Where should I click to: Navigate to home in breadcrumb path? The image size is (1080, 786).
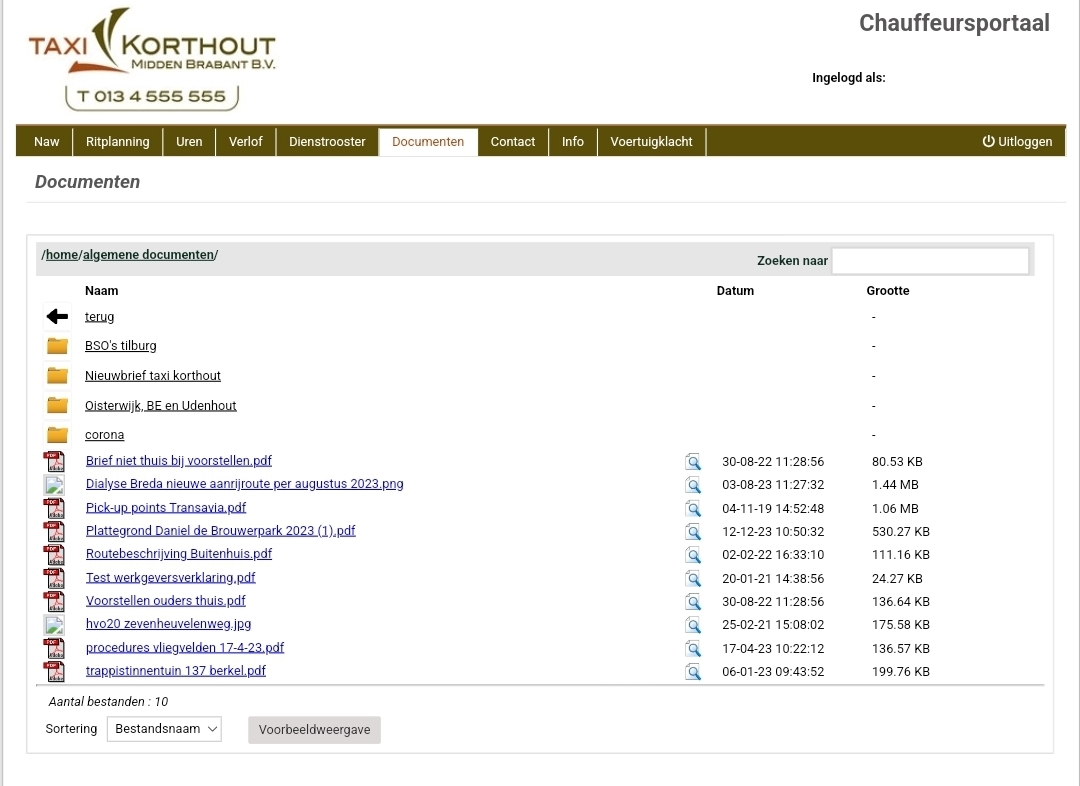(62, 255)
